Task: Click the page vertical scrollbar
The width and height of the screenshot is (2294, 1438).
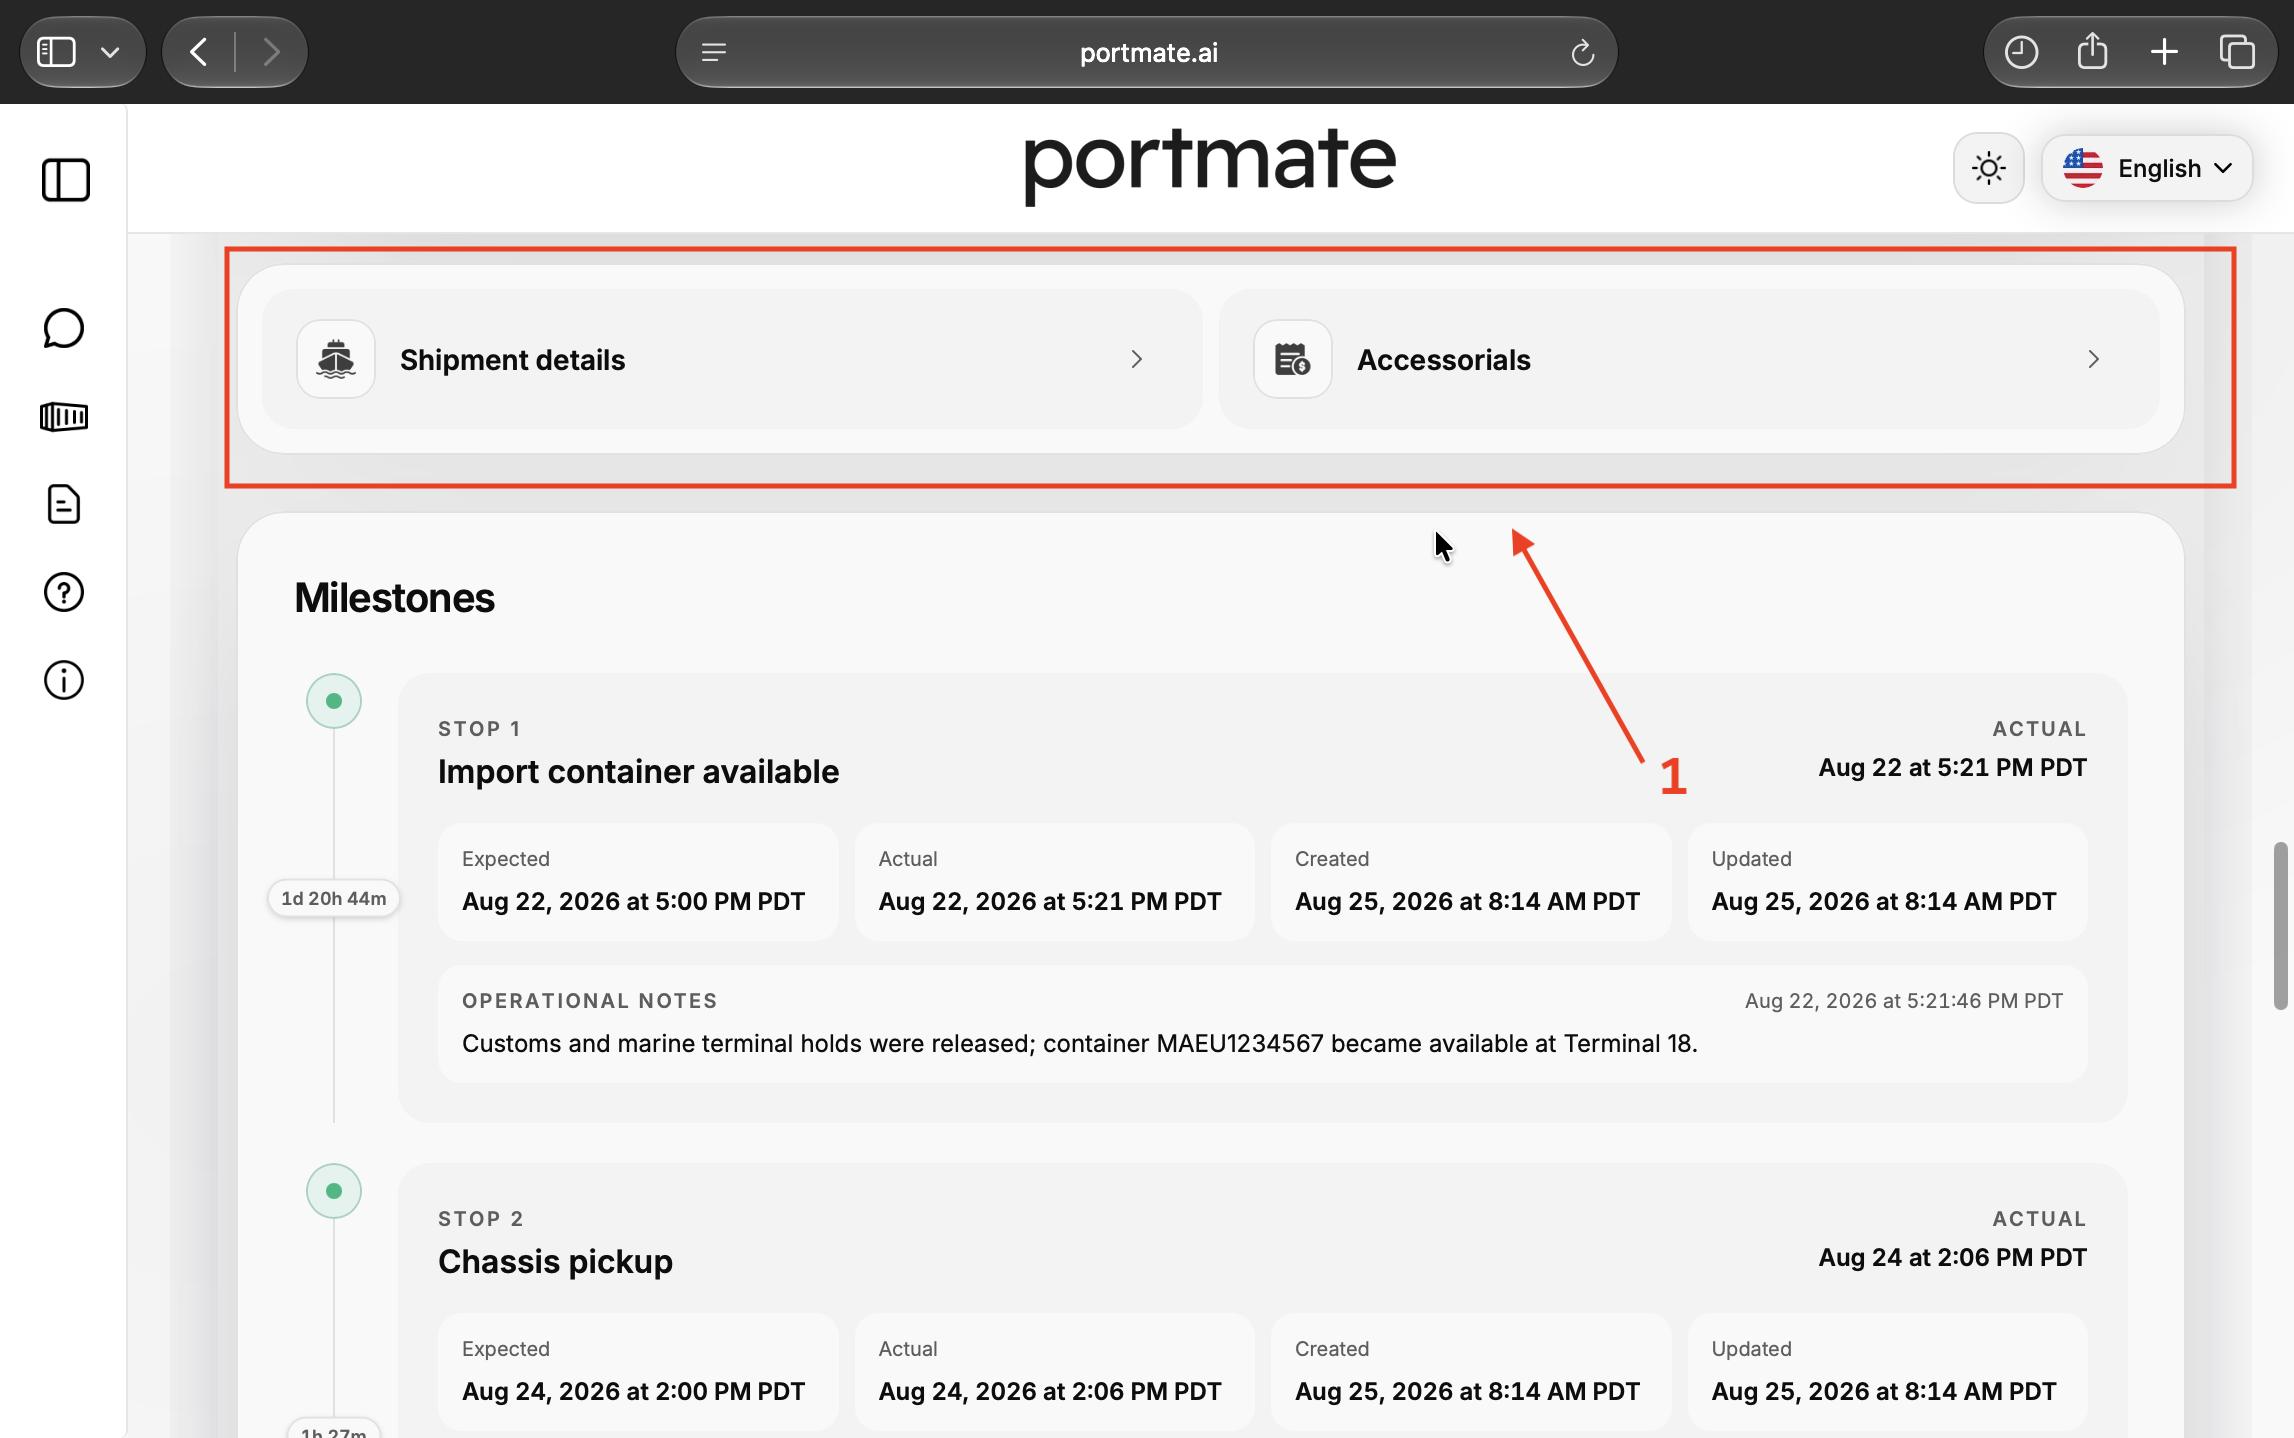Action: (x=2281, y=926)
